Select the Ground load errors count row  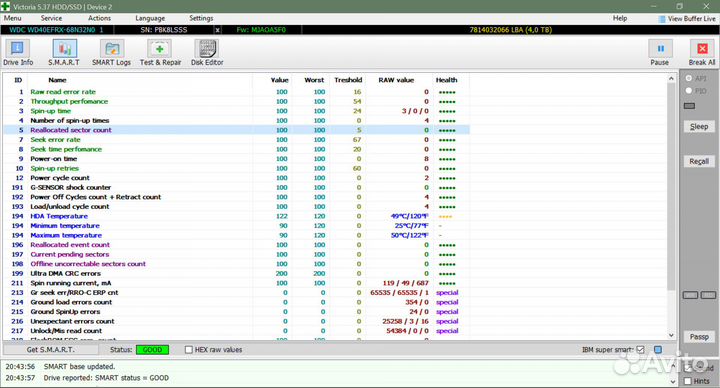236,302
